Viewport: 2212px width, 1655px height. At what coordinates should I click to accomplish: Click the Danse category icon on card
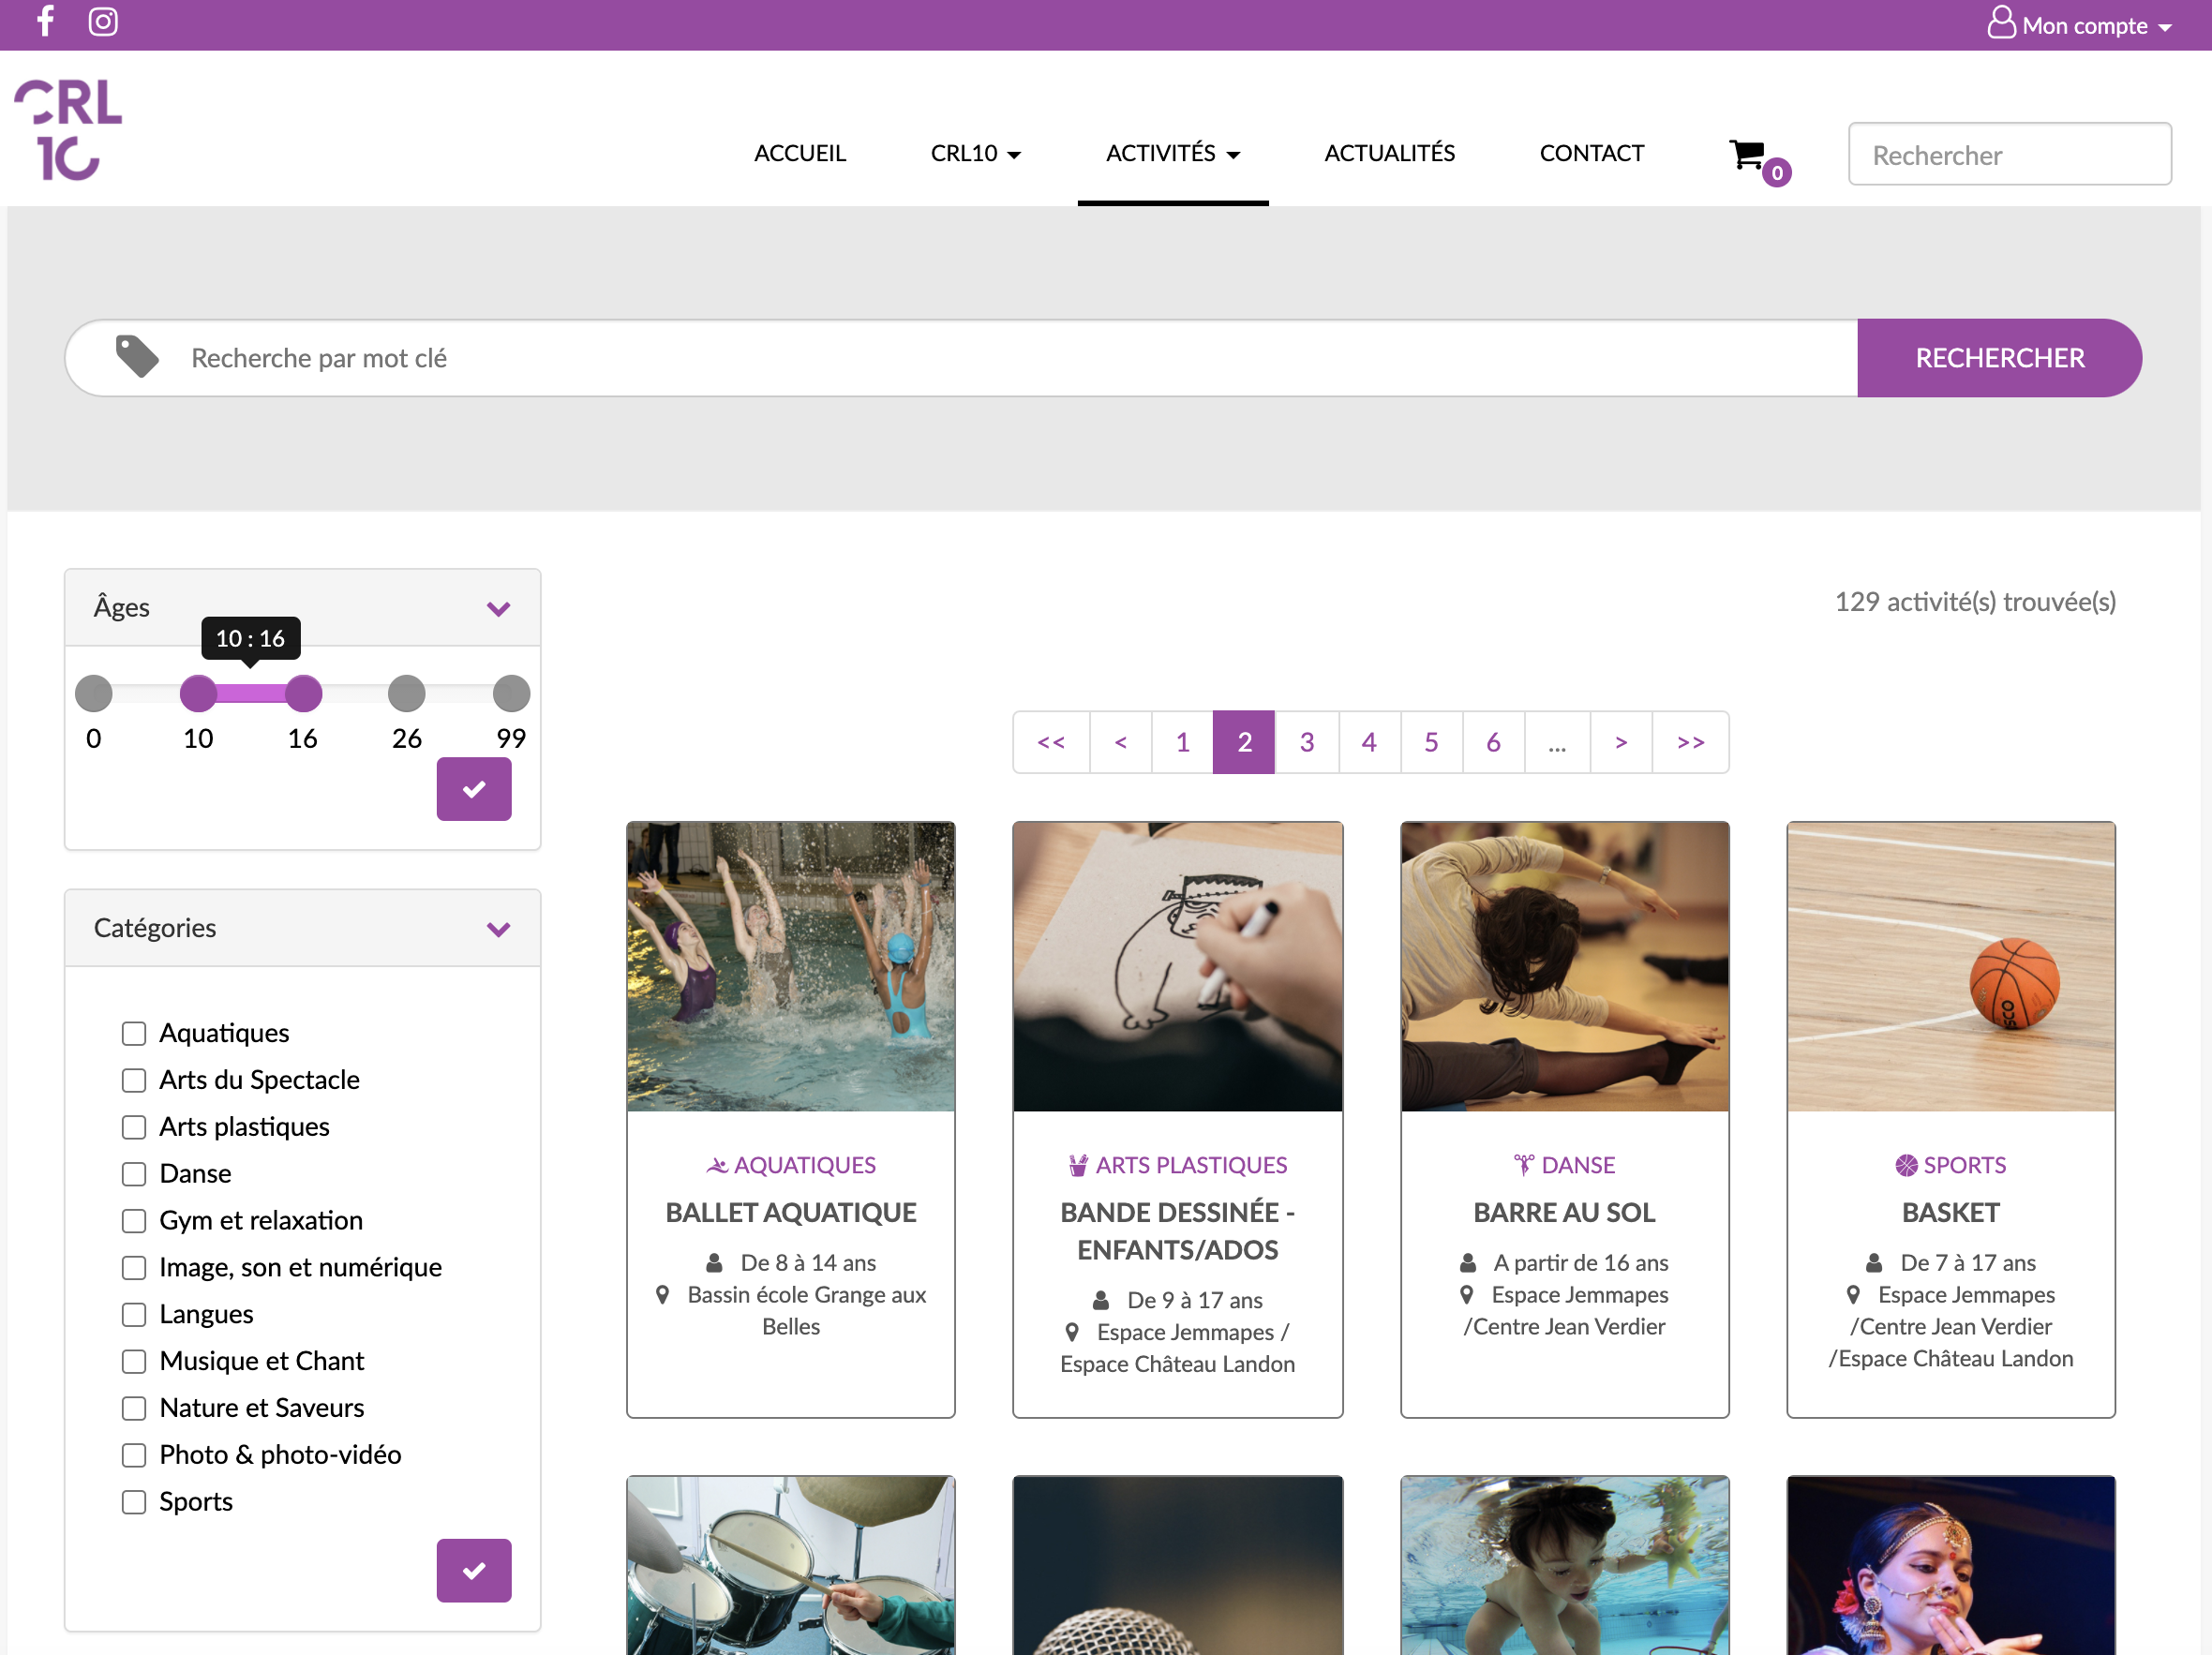coord(1523,1165)
